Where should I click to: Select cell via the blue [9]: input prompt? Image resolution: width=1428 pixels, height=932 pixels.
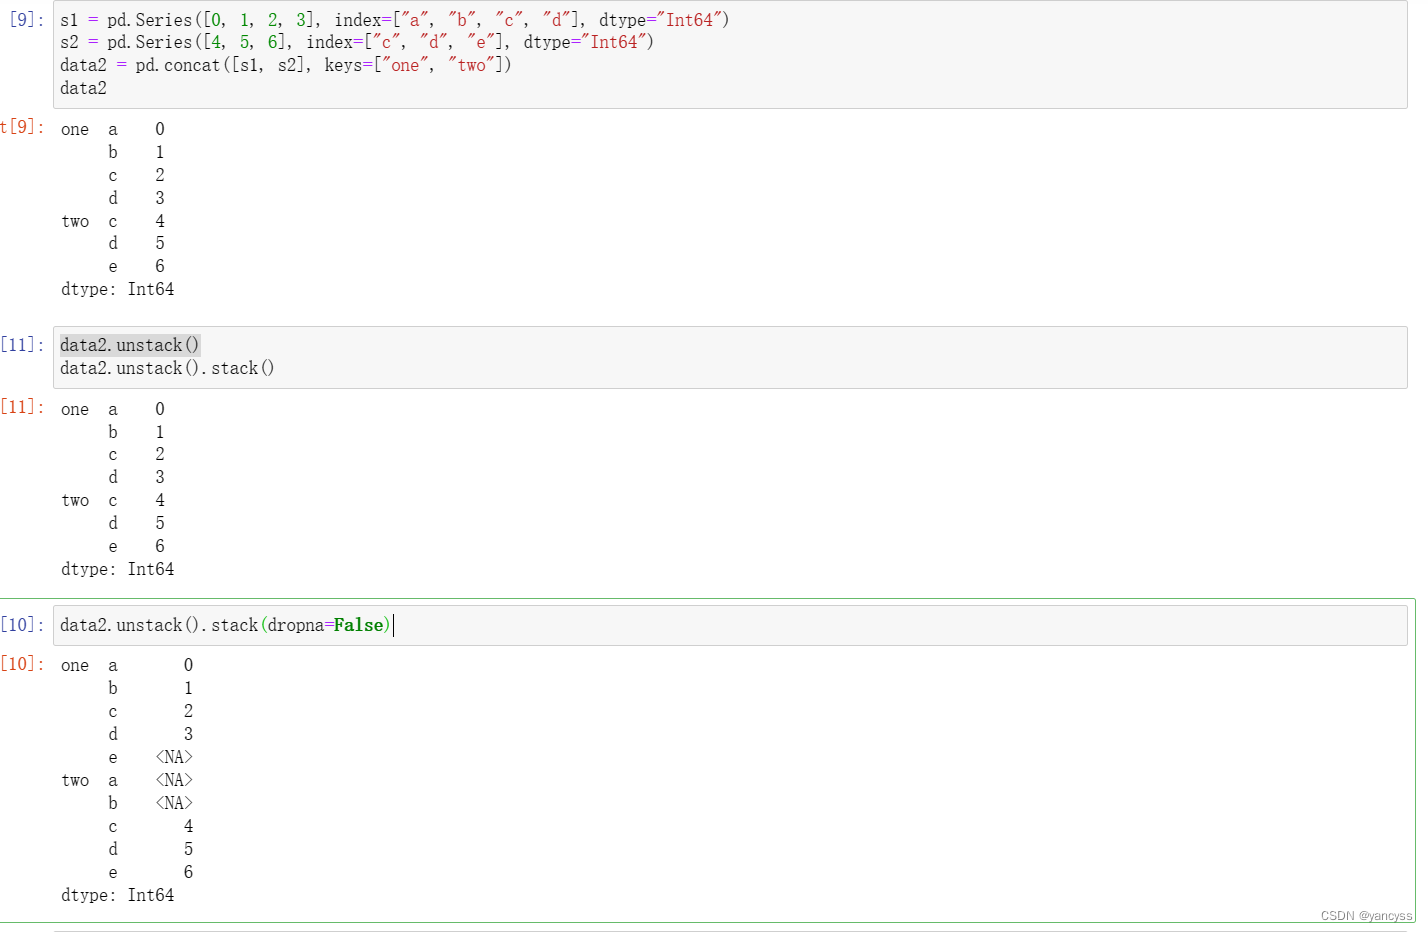(x=26, y=20)
